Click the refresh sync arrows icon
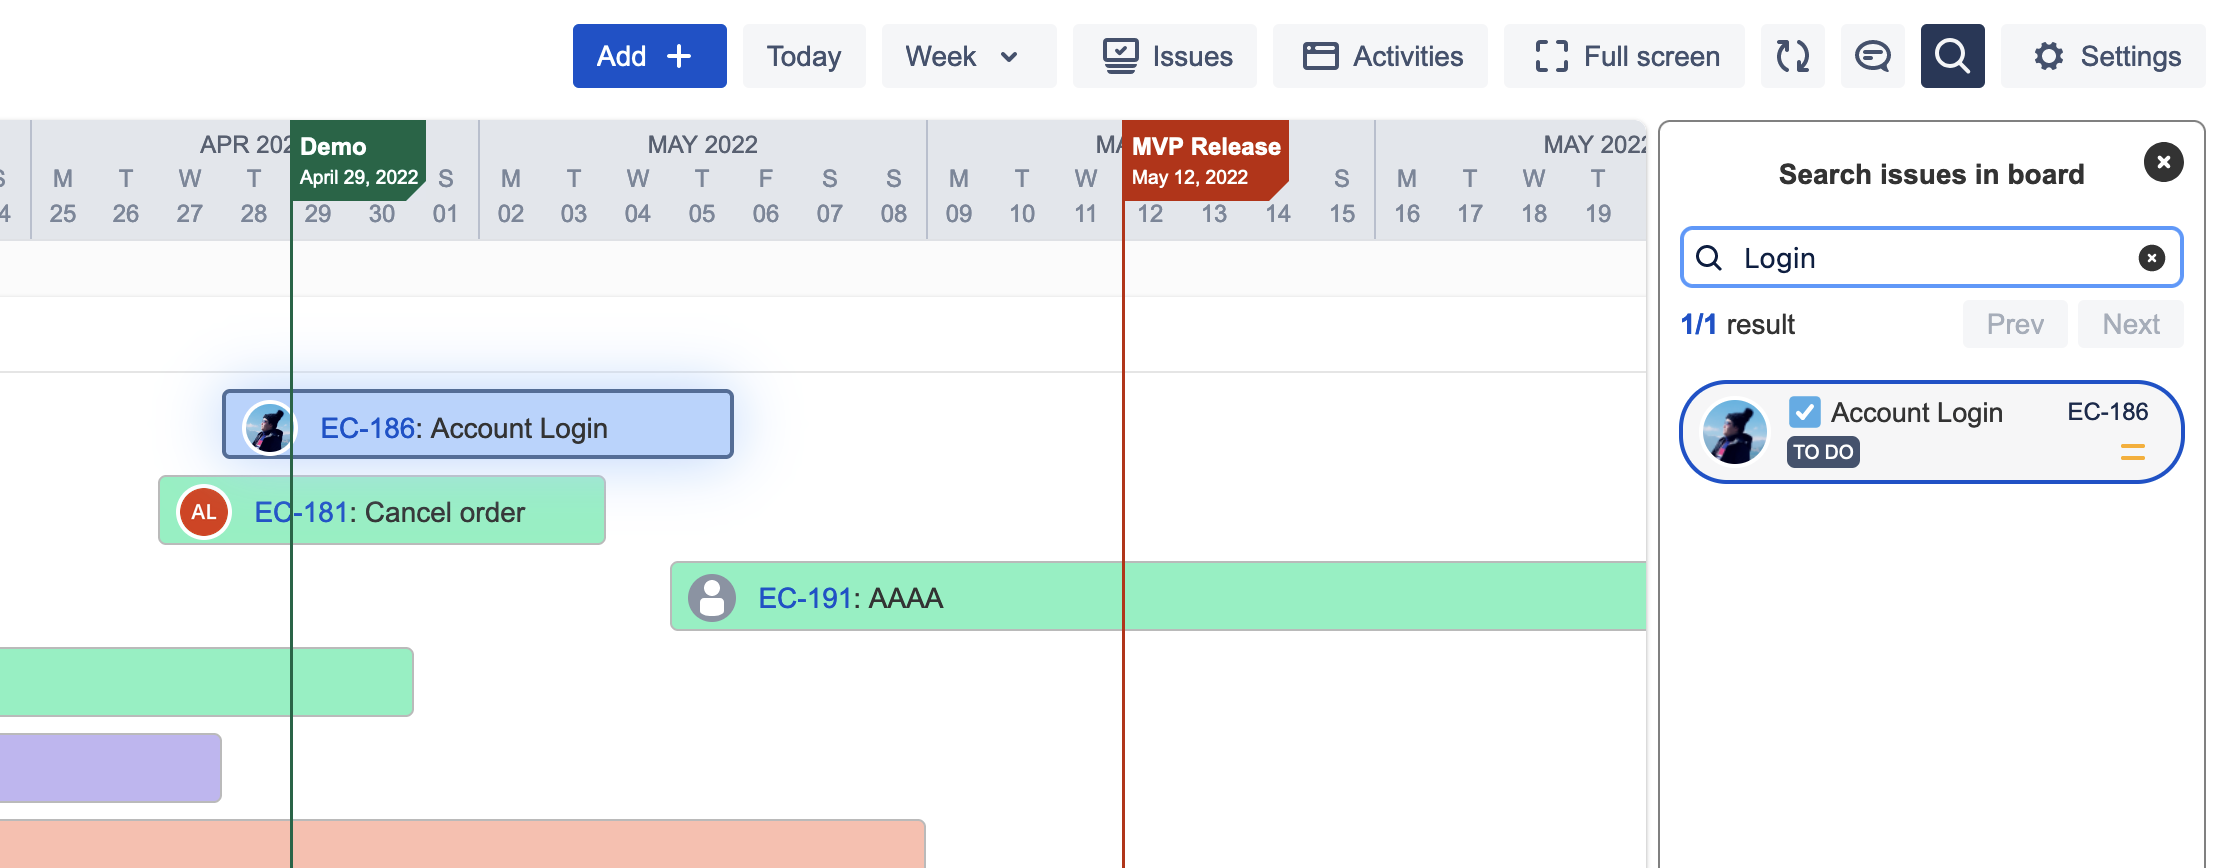Screen dimensions: 2230x868 (1792, 56)
